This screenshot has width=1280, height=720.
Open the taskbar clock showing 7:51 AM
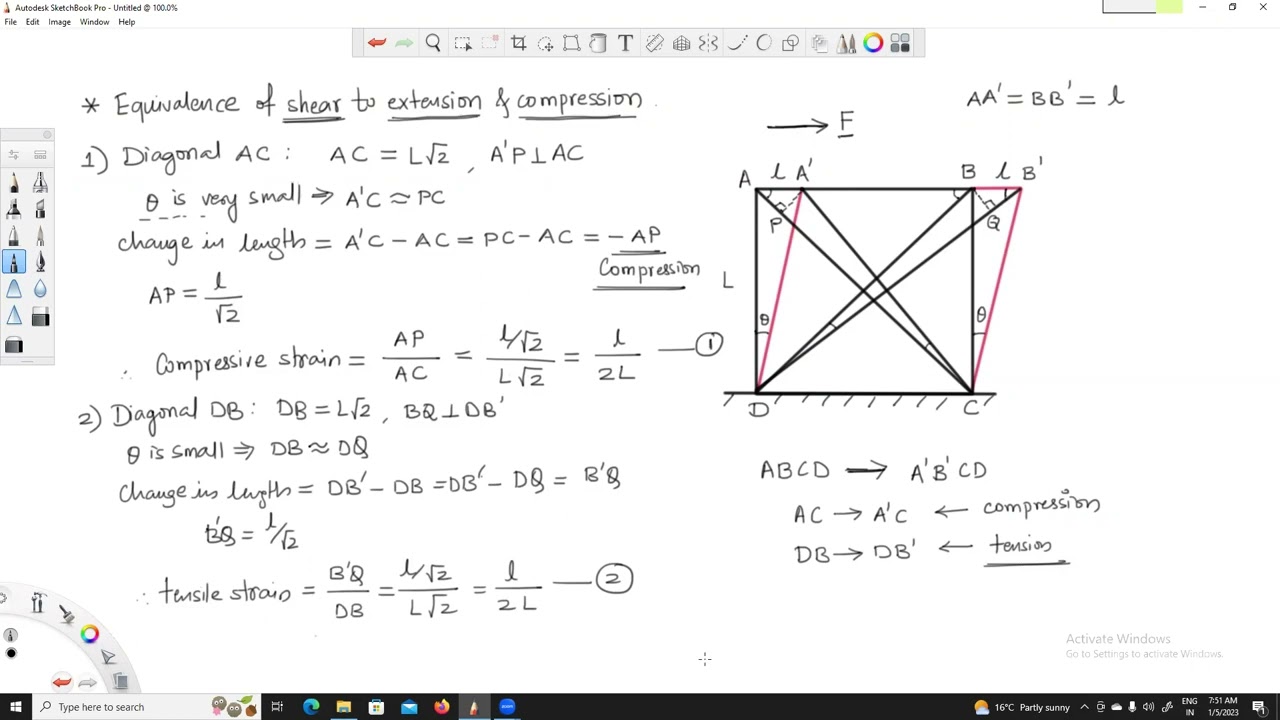tap(1224, 707)
